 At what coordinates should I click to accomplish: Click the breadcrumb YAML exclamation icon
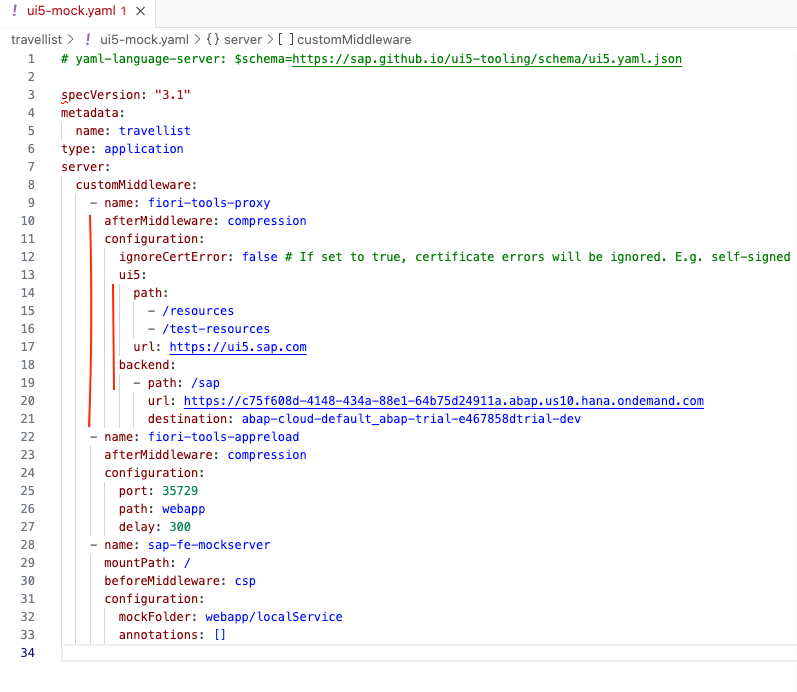[x=88, y=40]
